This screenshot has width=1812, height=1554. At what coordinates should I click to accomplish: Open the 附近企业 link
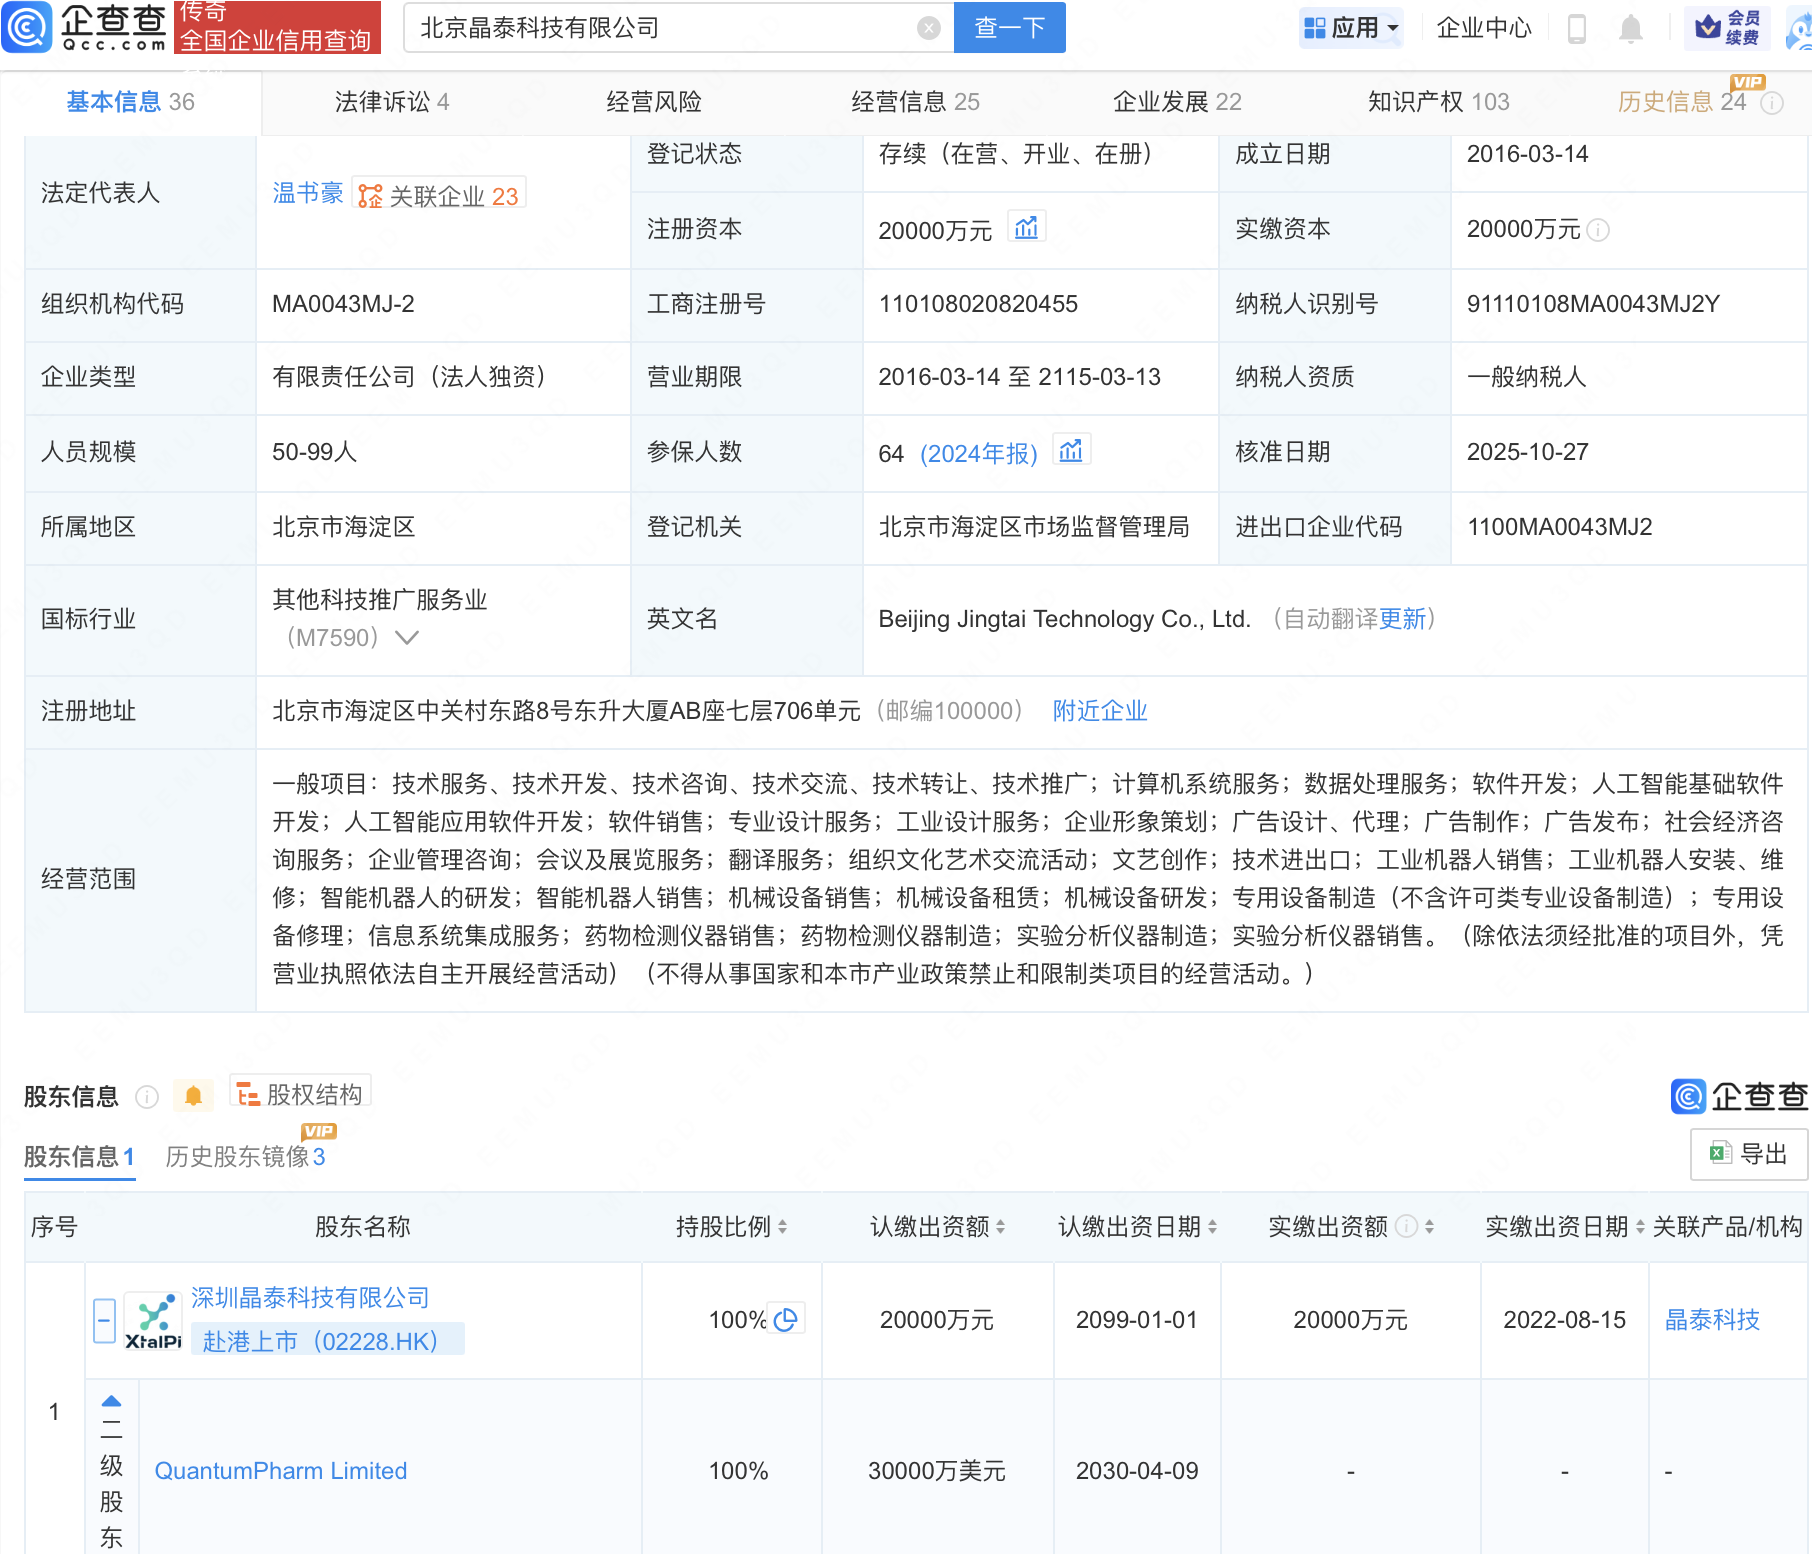tap(1099, 711)
